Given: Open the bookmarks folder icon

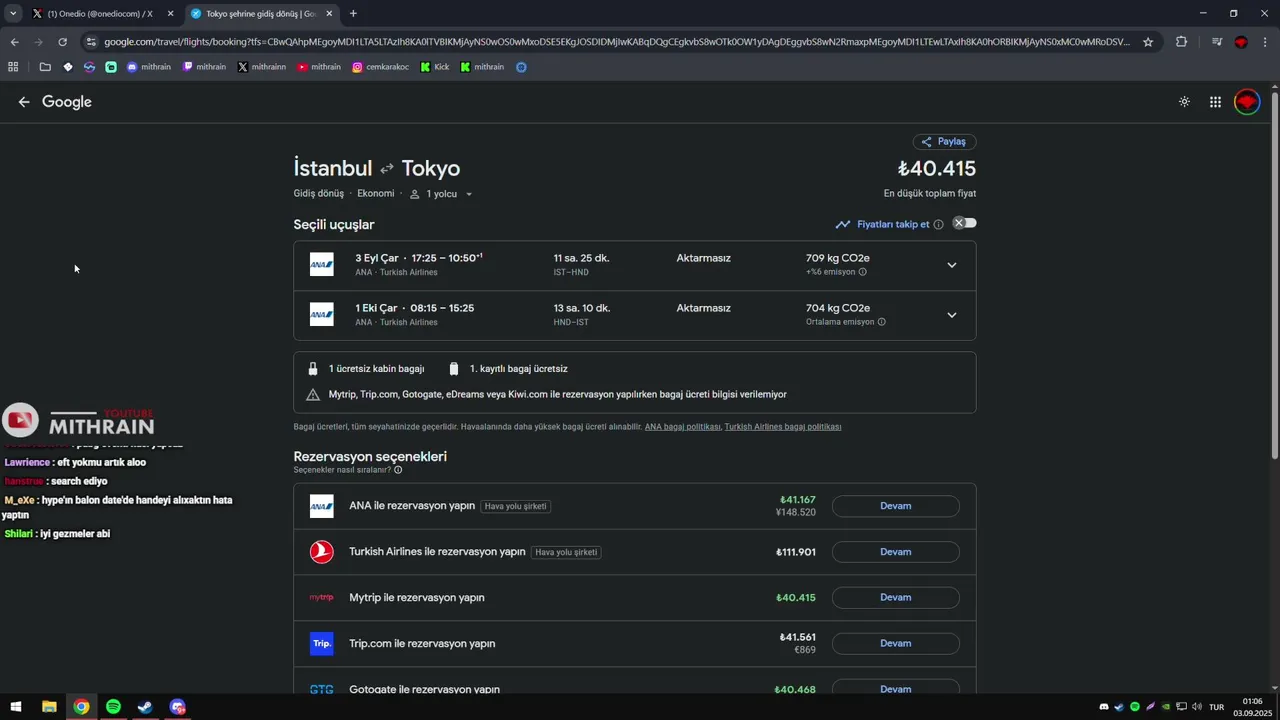Looking at the screenshot, I should click(45, 67).
